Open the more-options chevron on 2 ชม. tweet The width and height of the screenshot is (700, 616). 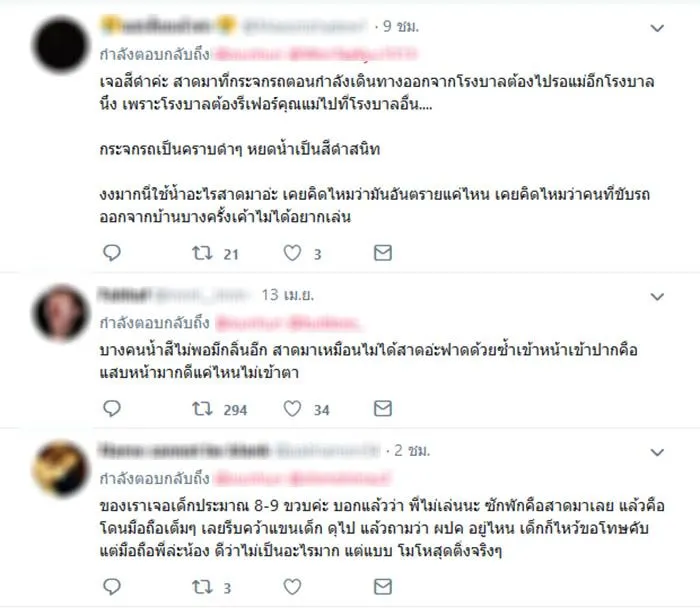pos(657,453)
